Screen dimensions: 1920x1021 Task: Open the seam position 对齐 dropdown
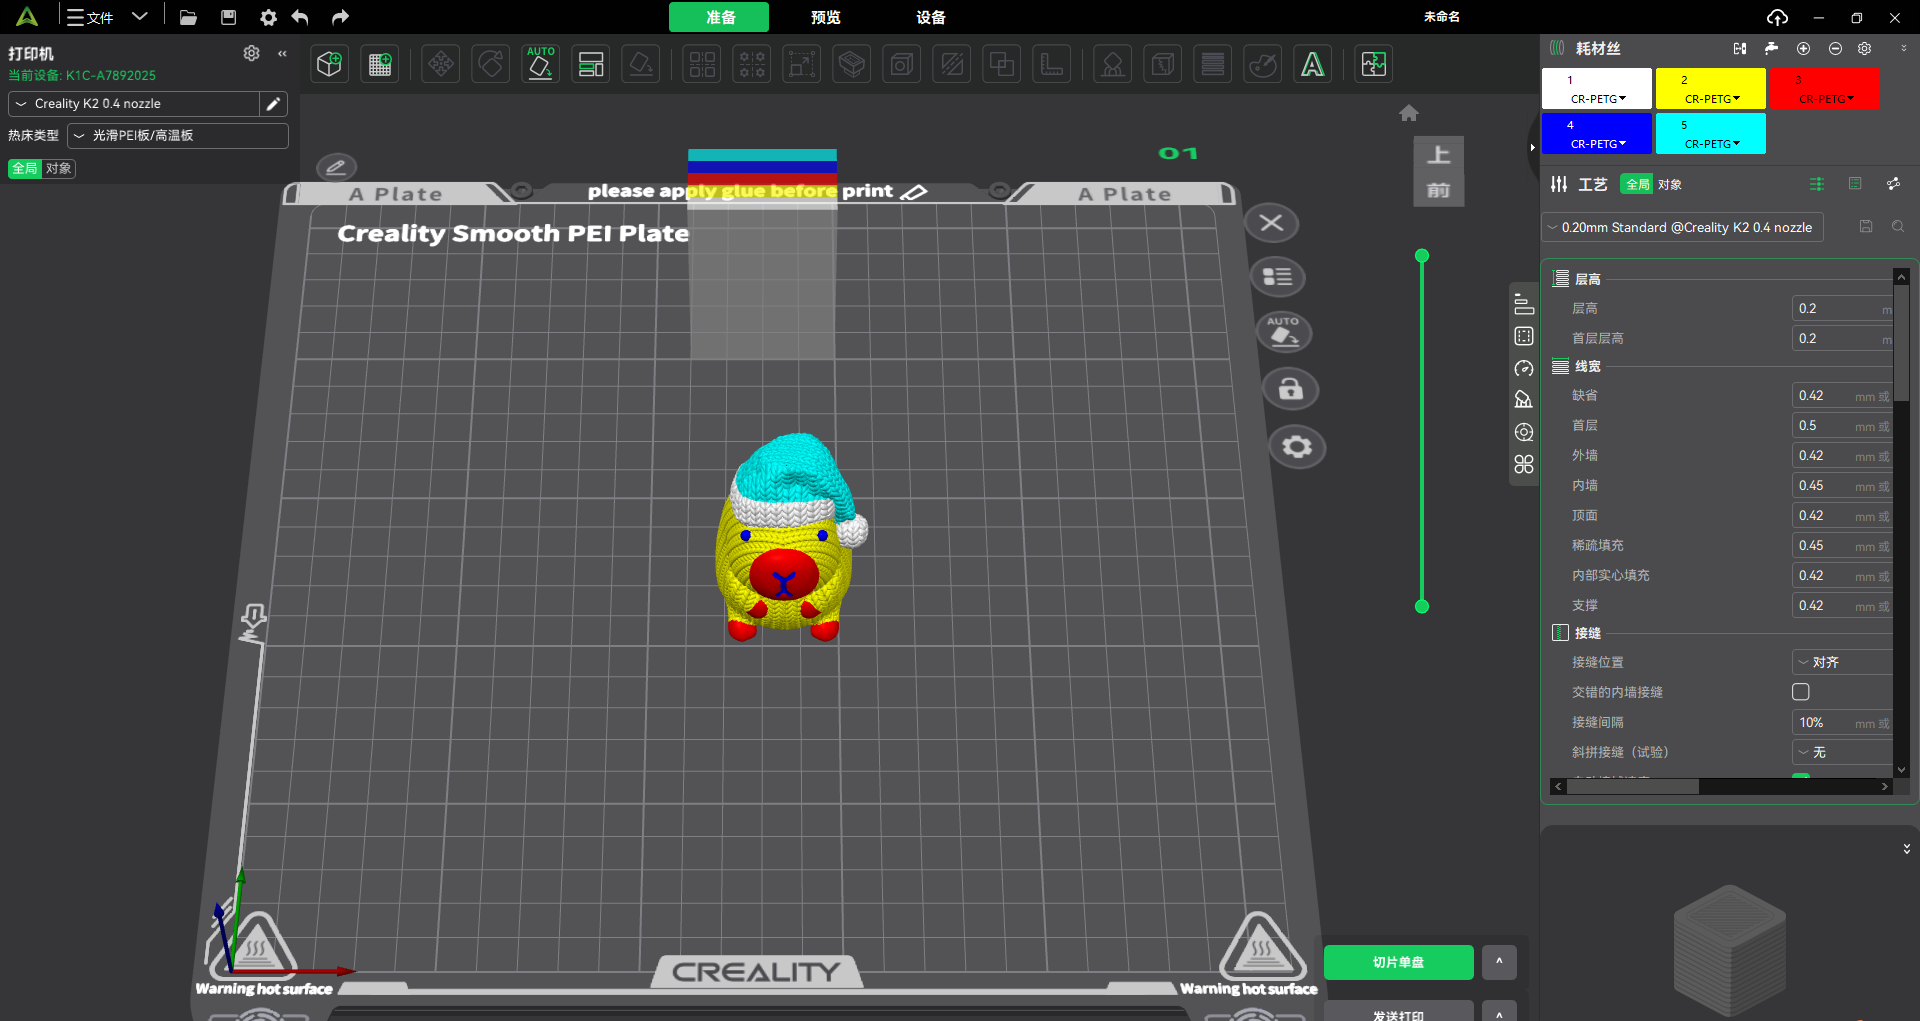pyautogui.click(x=1842, y=662)
